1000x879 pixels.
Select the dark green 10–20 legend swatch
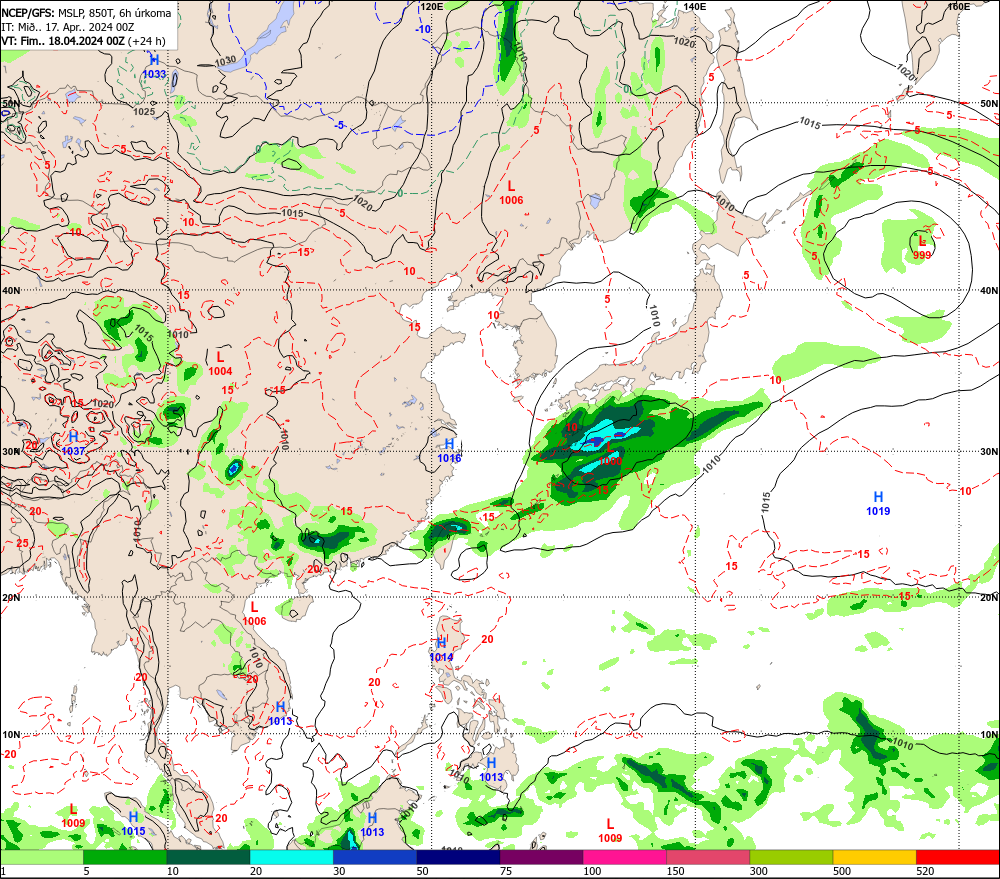[208, 857]
